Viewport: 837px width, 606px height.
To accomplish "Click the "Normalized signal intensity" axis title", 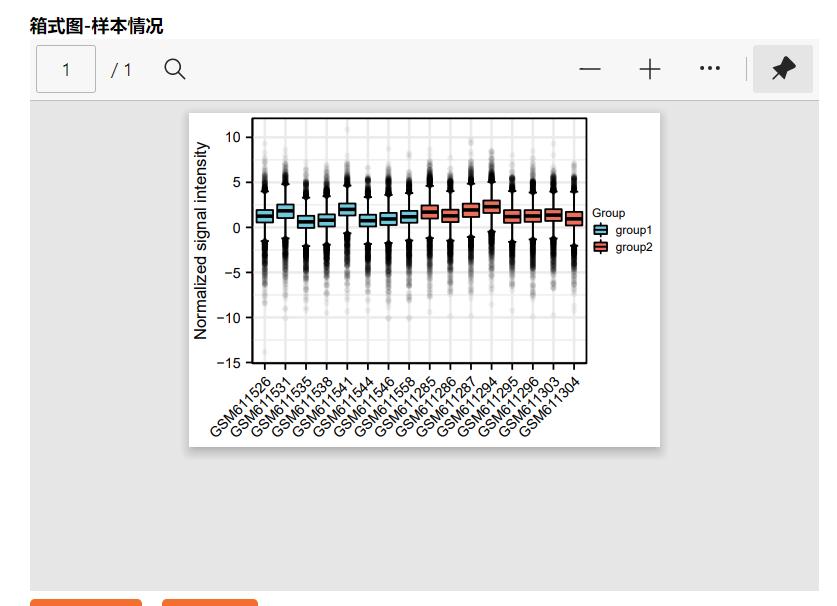I will click(x=202, y=240).
